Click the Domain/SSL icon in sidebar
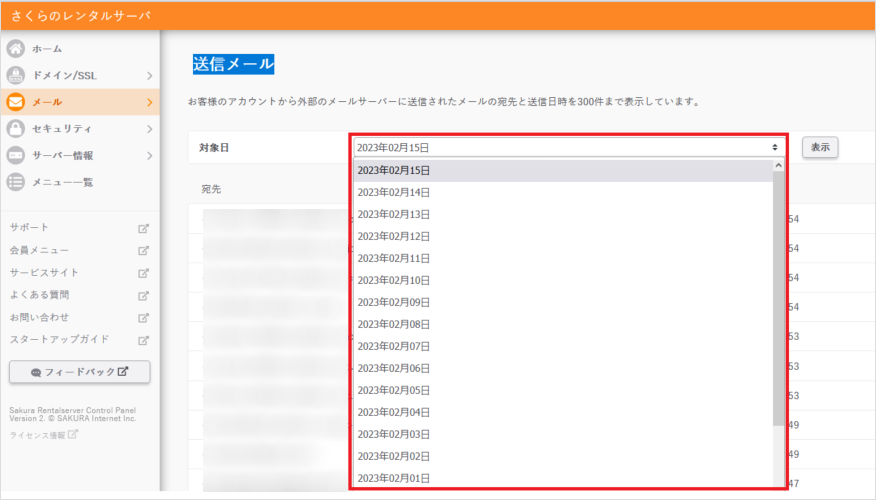This screenshot has height=500, width=876. (x=16, y=75)
